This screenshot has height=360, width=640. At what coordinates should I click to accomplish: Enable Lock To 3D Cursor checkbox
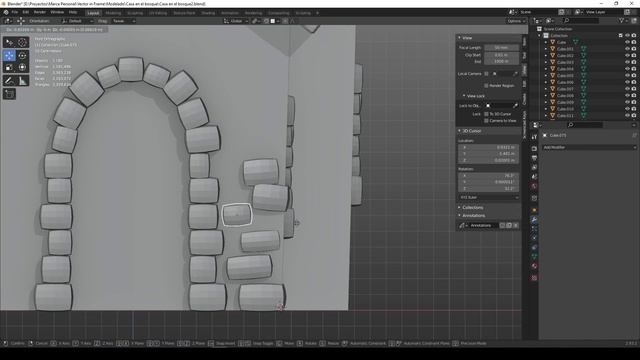486,114
